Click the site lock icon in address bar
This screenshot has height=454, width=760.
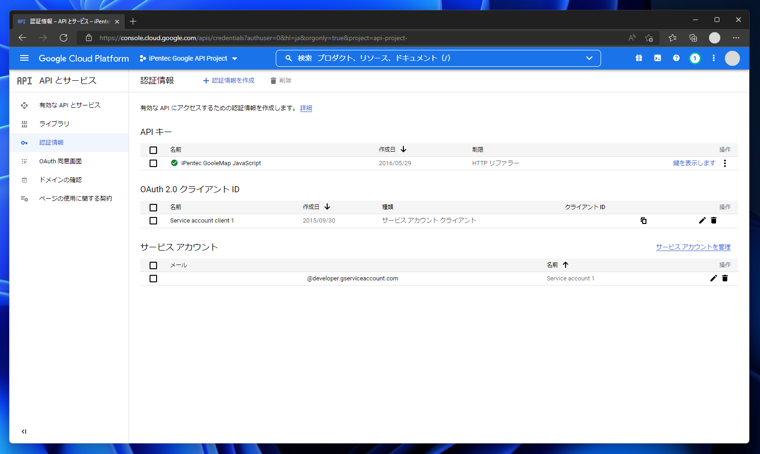click(x=88, y=38)
